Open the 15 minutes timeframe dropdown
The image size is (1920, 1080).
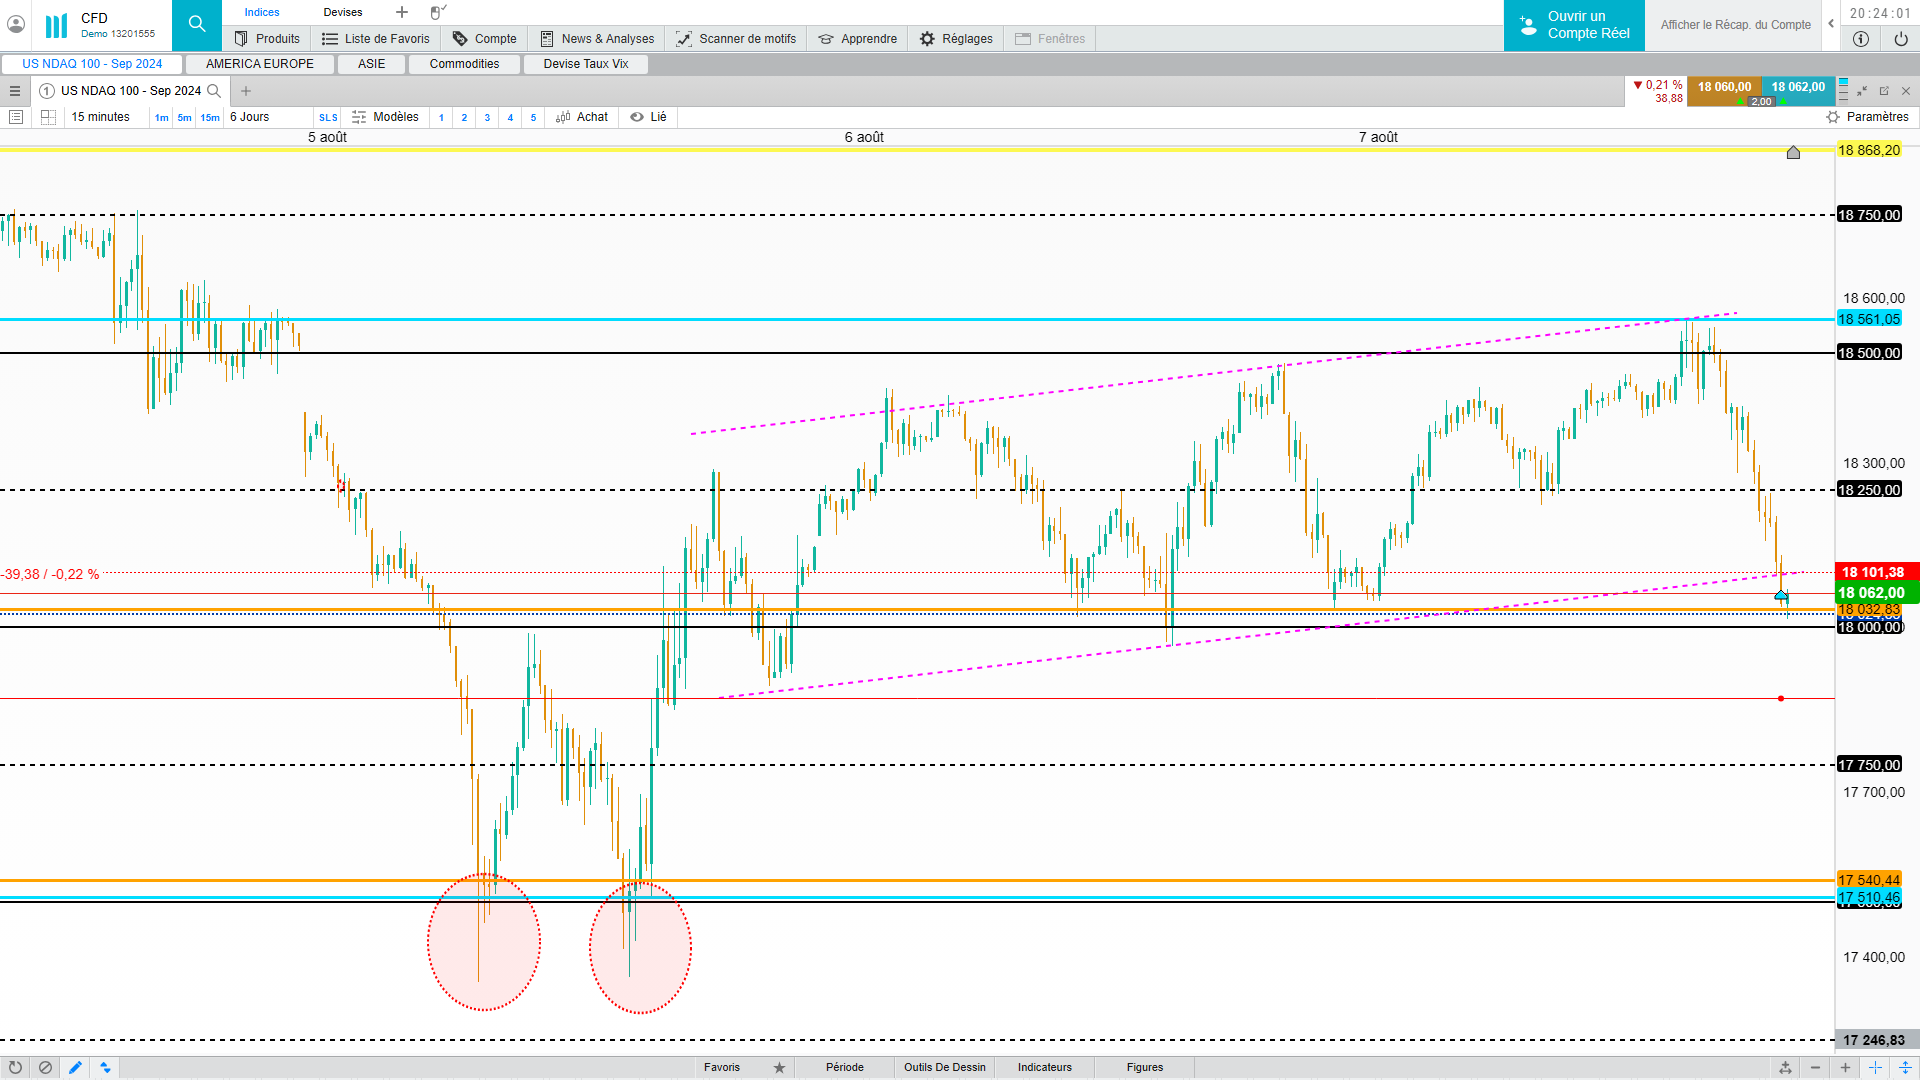tap(101, 117)
